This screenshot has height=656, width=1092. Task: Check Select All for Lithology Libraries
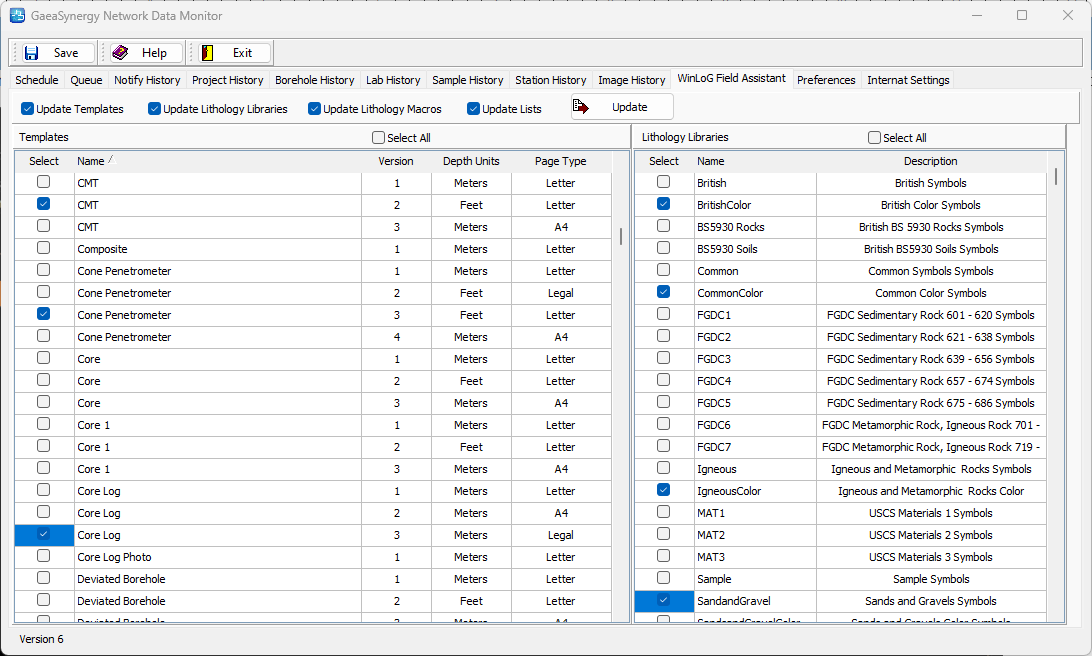click(875, 138)
